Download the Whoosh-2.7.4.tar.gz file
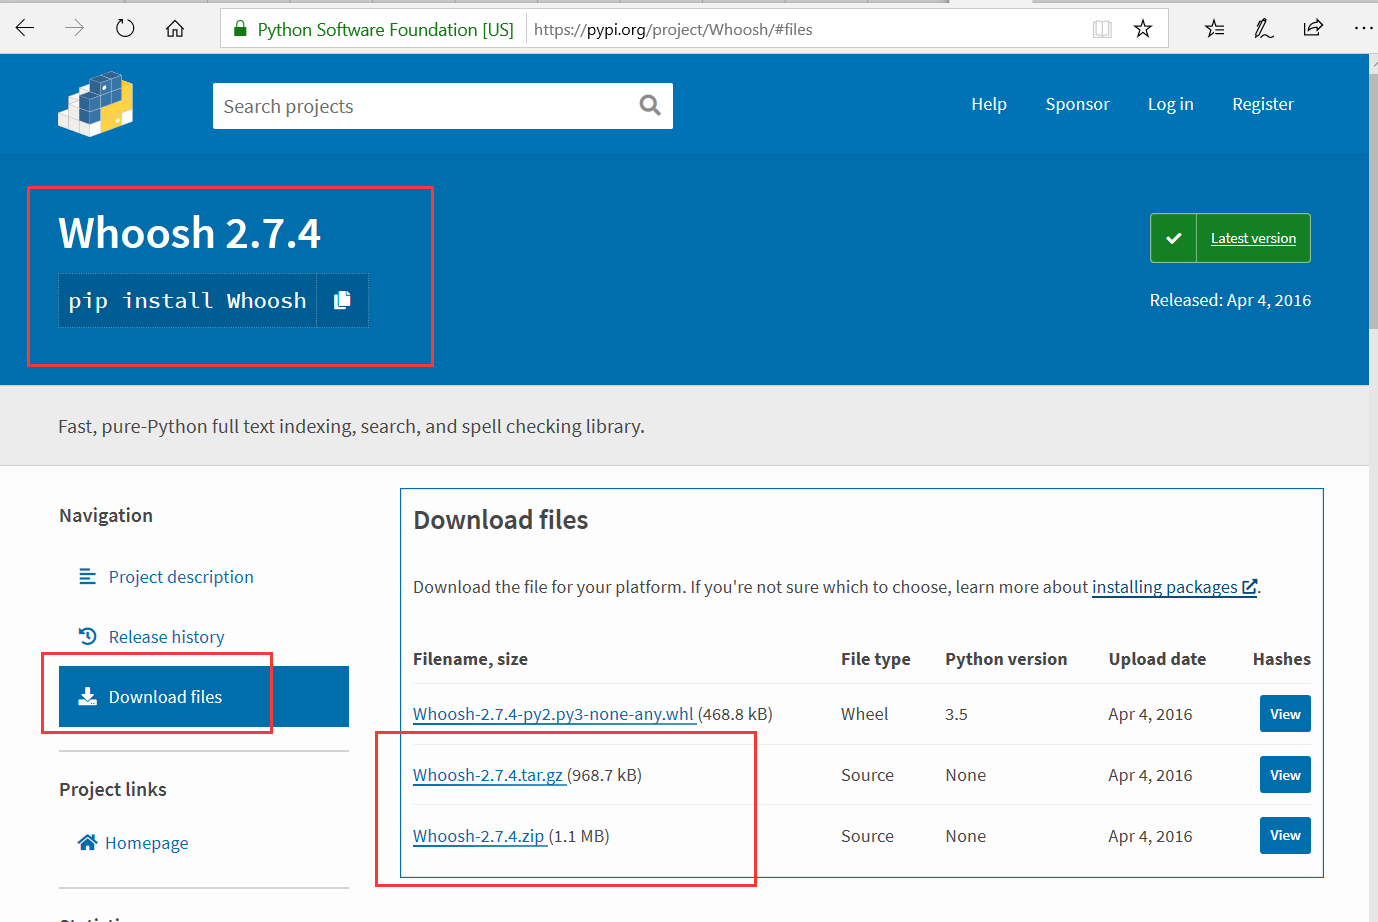The height and width of the screenshot is (922, 1378). click(489, 775)
